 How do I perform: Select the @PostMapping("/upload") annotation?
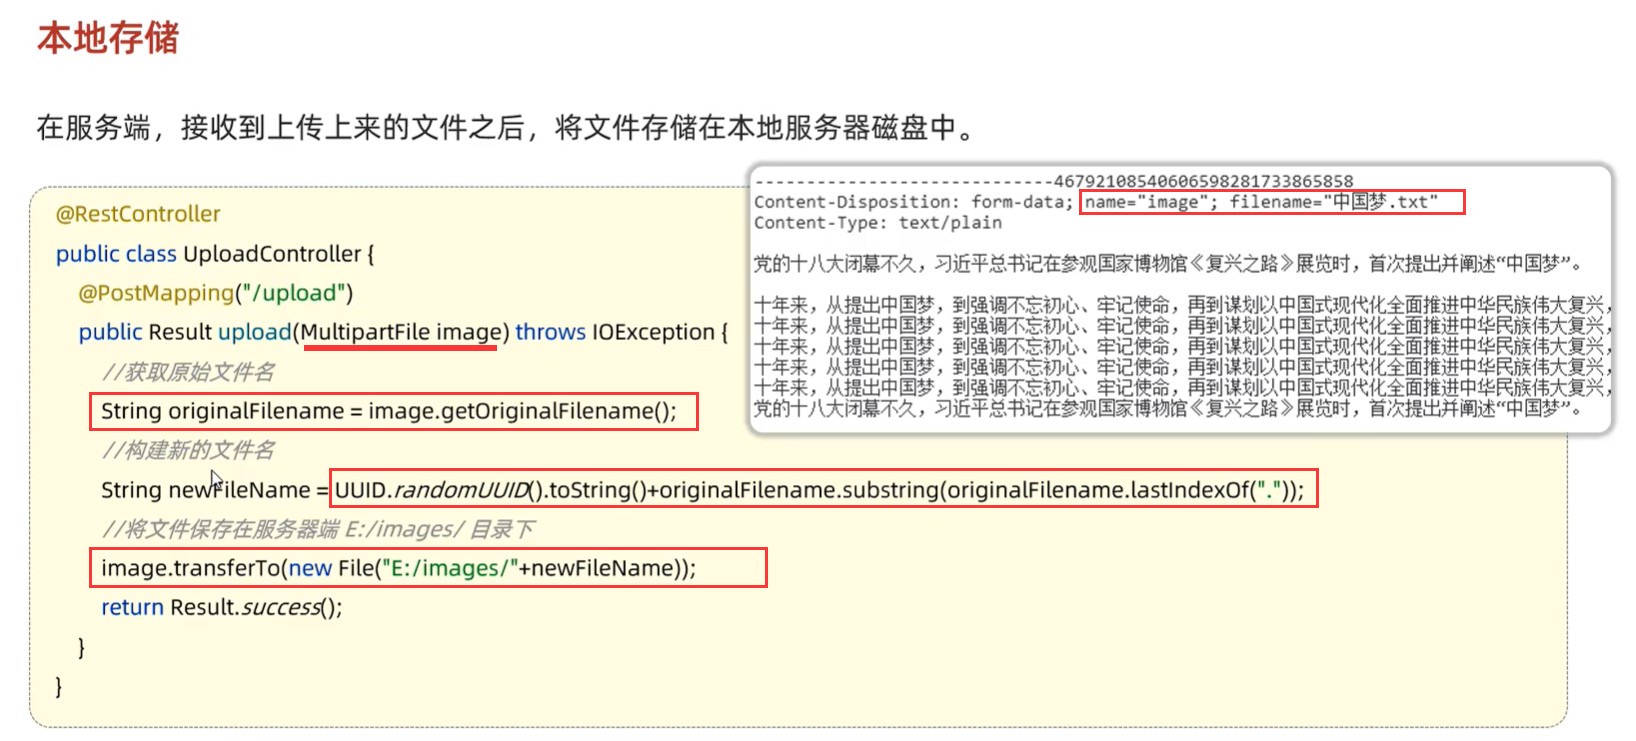[216, 293]
